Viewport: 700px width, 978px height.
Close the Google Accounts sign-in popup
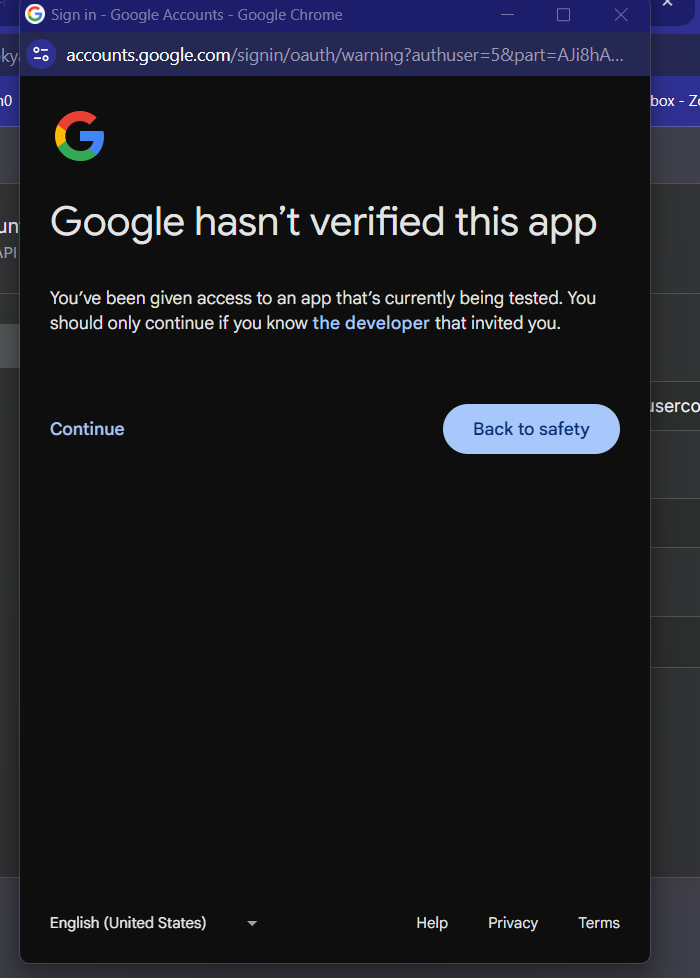coord(621,15)
